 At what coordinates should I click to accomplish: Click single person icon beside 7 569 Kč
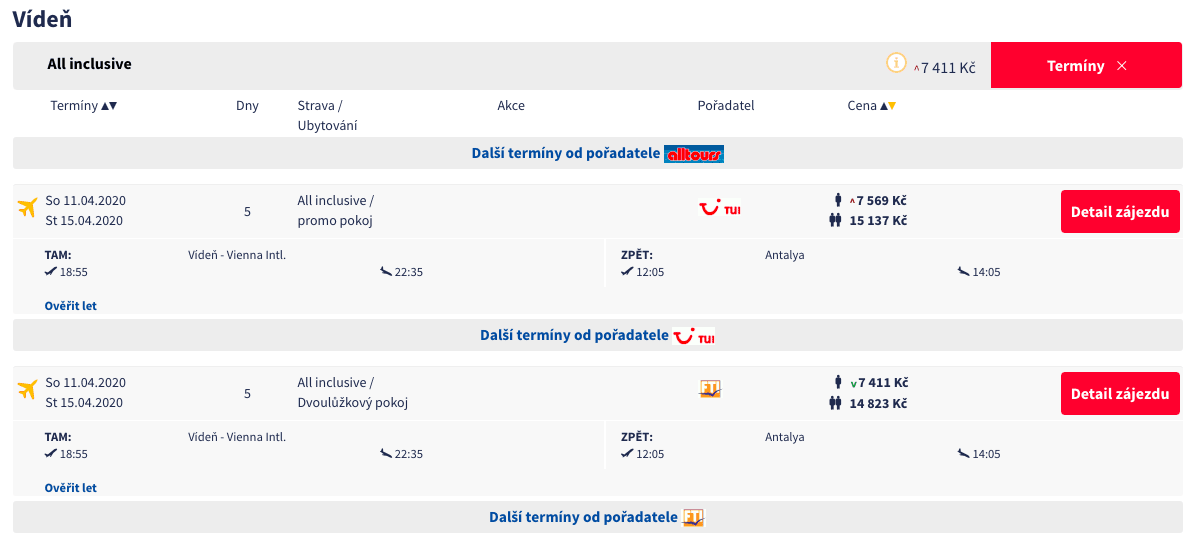838,200
